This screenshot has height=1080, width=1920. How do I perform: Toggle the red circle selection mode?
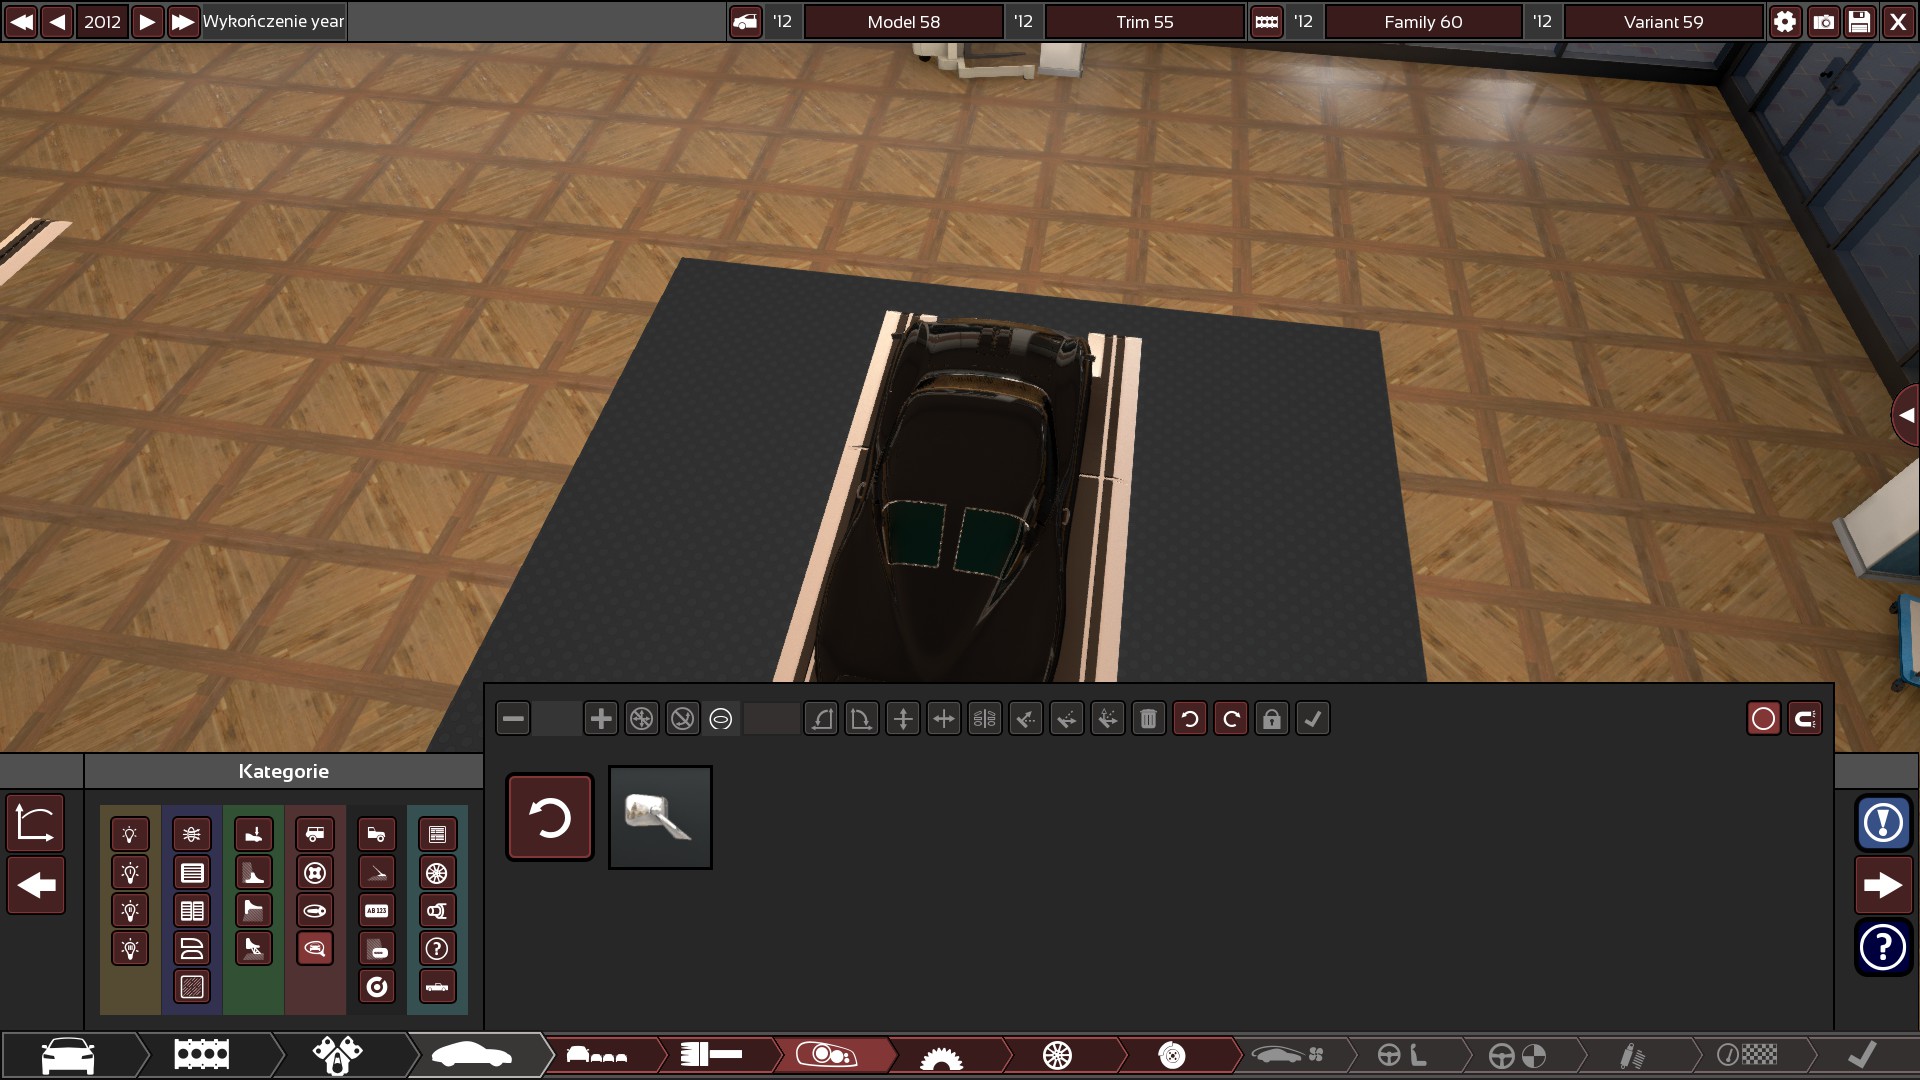(x=1764, y=719)
